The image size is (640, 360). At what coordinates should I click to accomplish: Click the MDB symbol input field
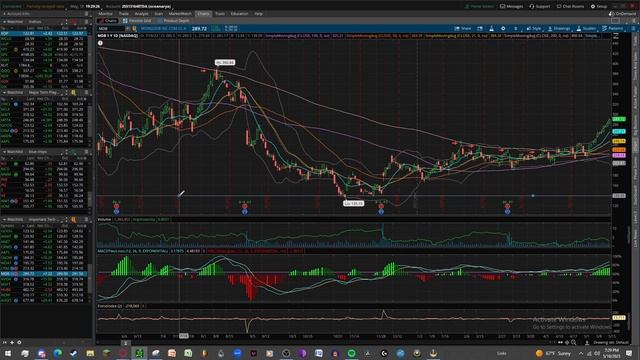click(x=110, y=29)
